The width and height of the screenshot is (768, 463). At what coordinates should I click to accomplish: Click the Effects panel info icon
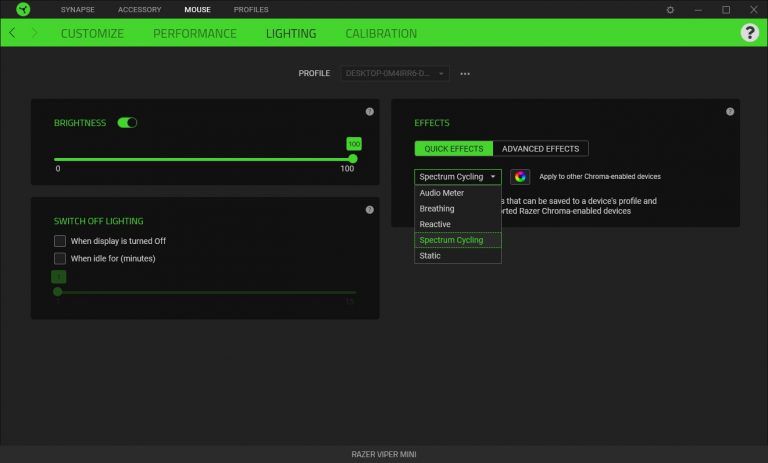tap(730, 111)
